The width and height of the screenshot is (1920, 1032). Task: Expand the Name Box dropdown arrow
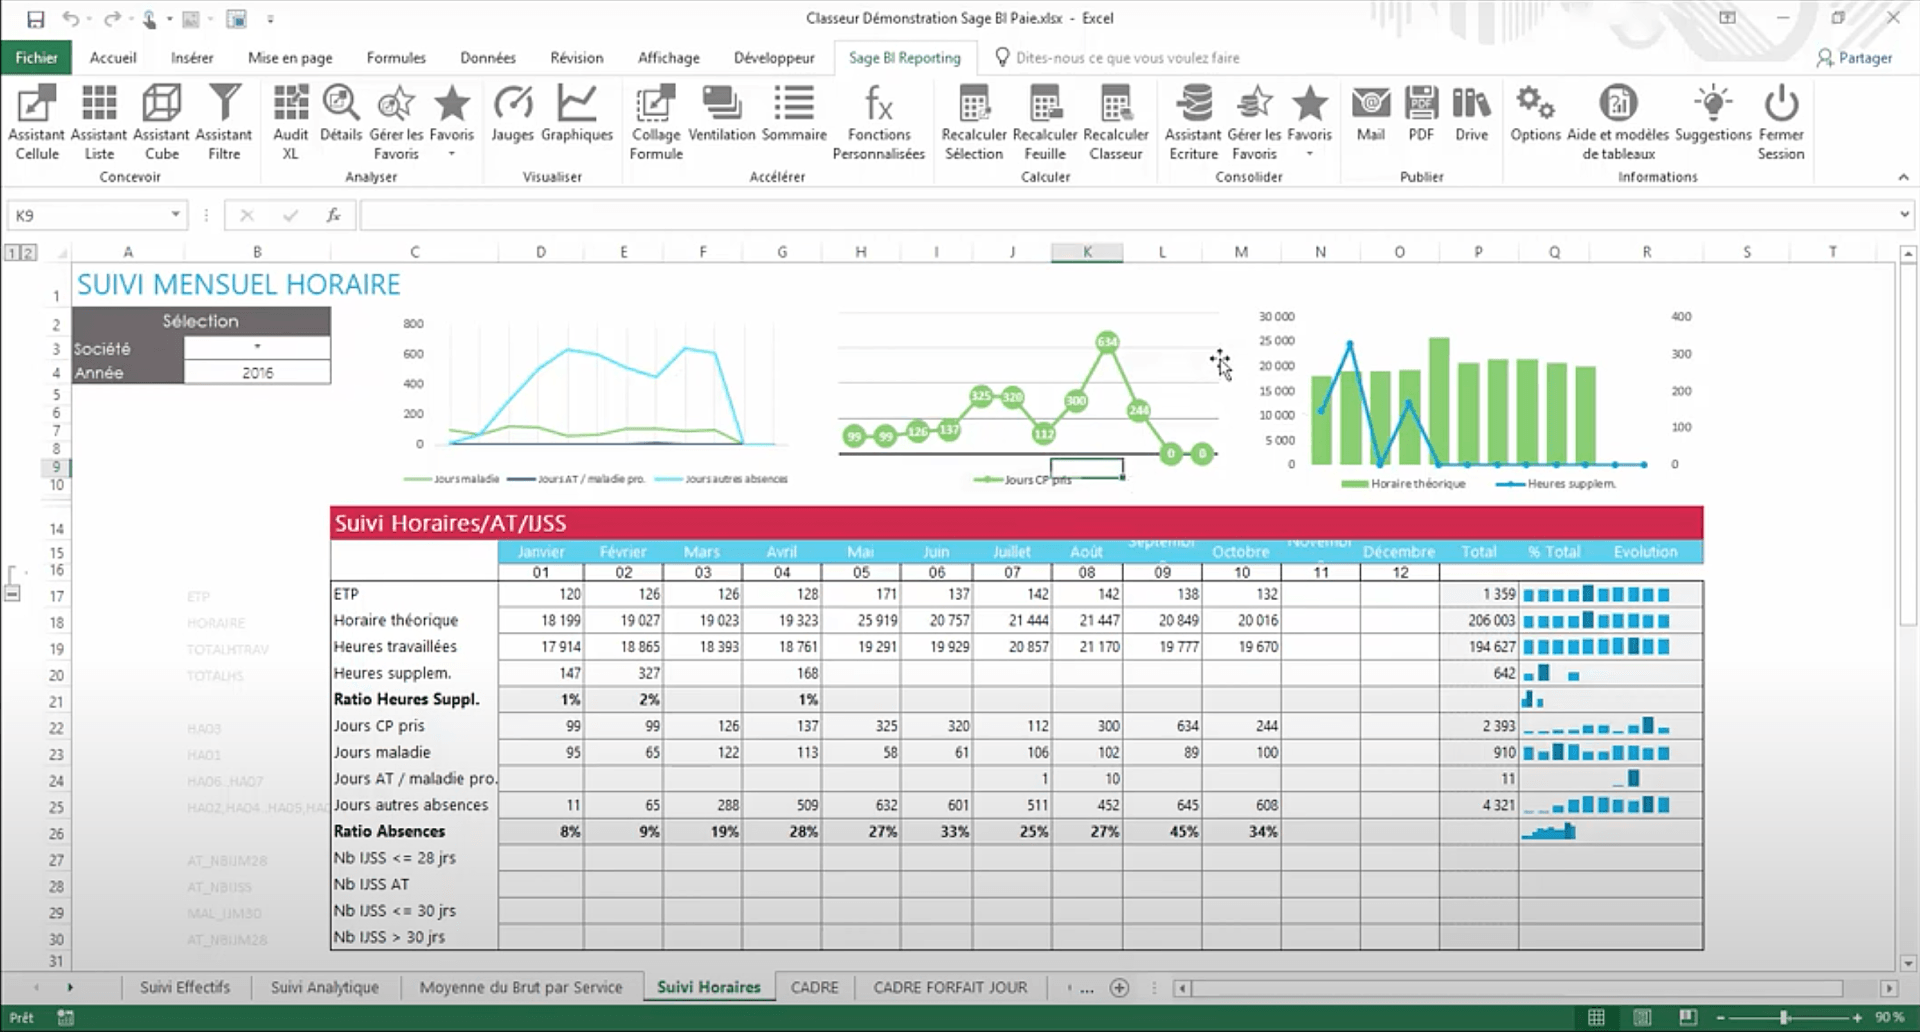click(175, 215)
